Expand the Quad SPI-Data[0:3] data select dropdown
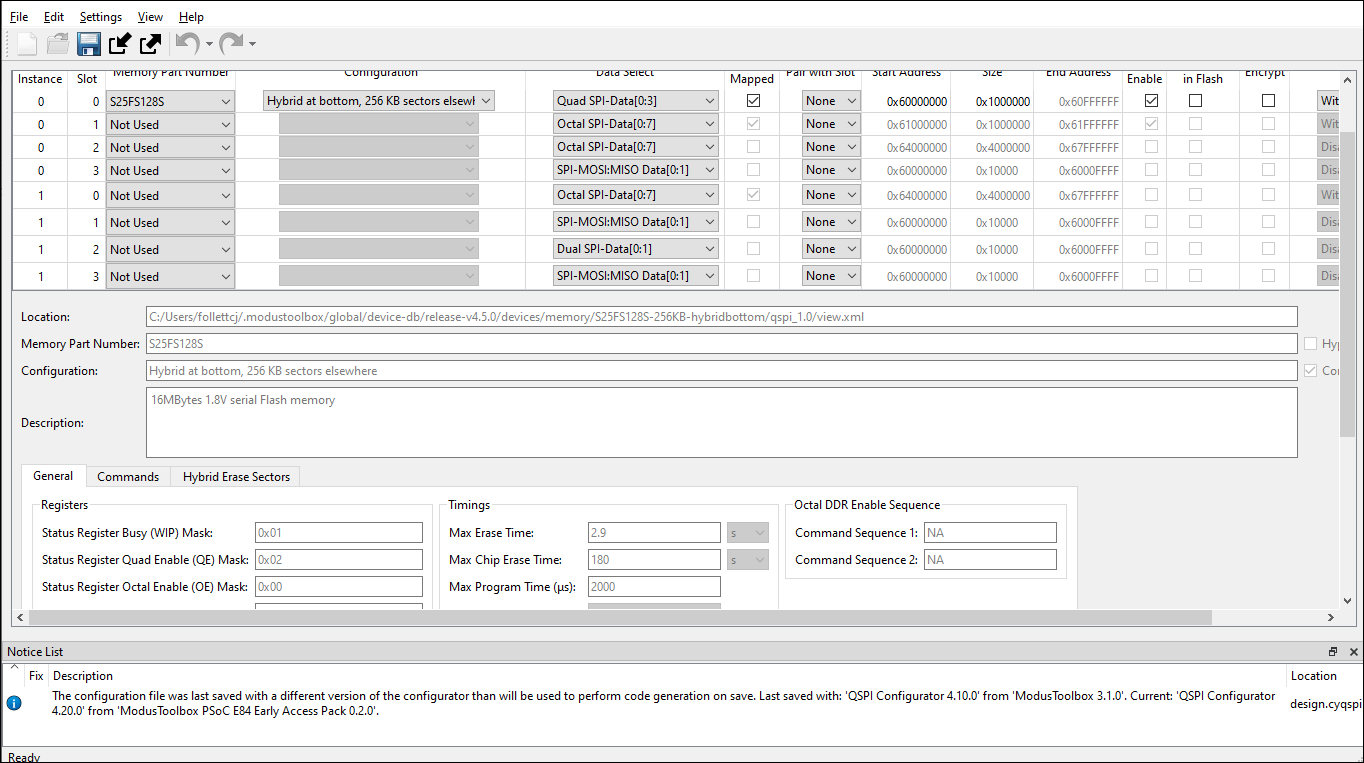This screenshot has height=763, width=1364. (636, 100)
